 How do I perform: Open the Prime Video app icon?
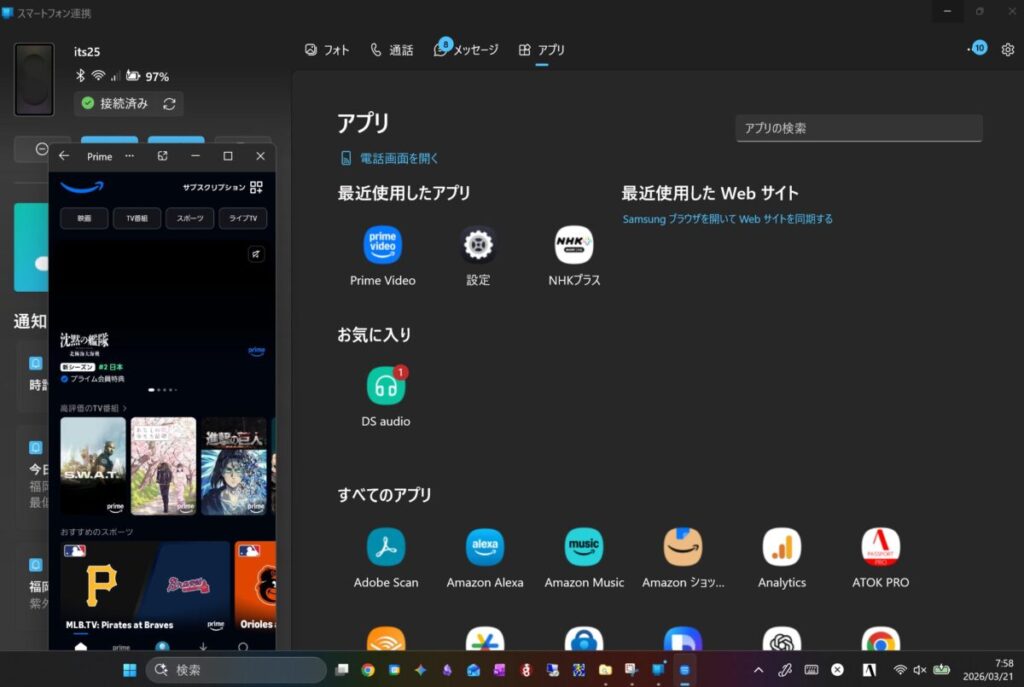(382, 245)
